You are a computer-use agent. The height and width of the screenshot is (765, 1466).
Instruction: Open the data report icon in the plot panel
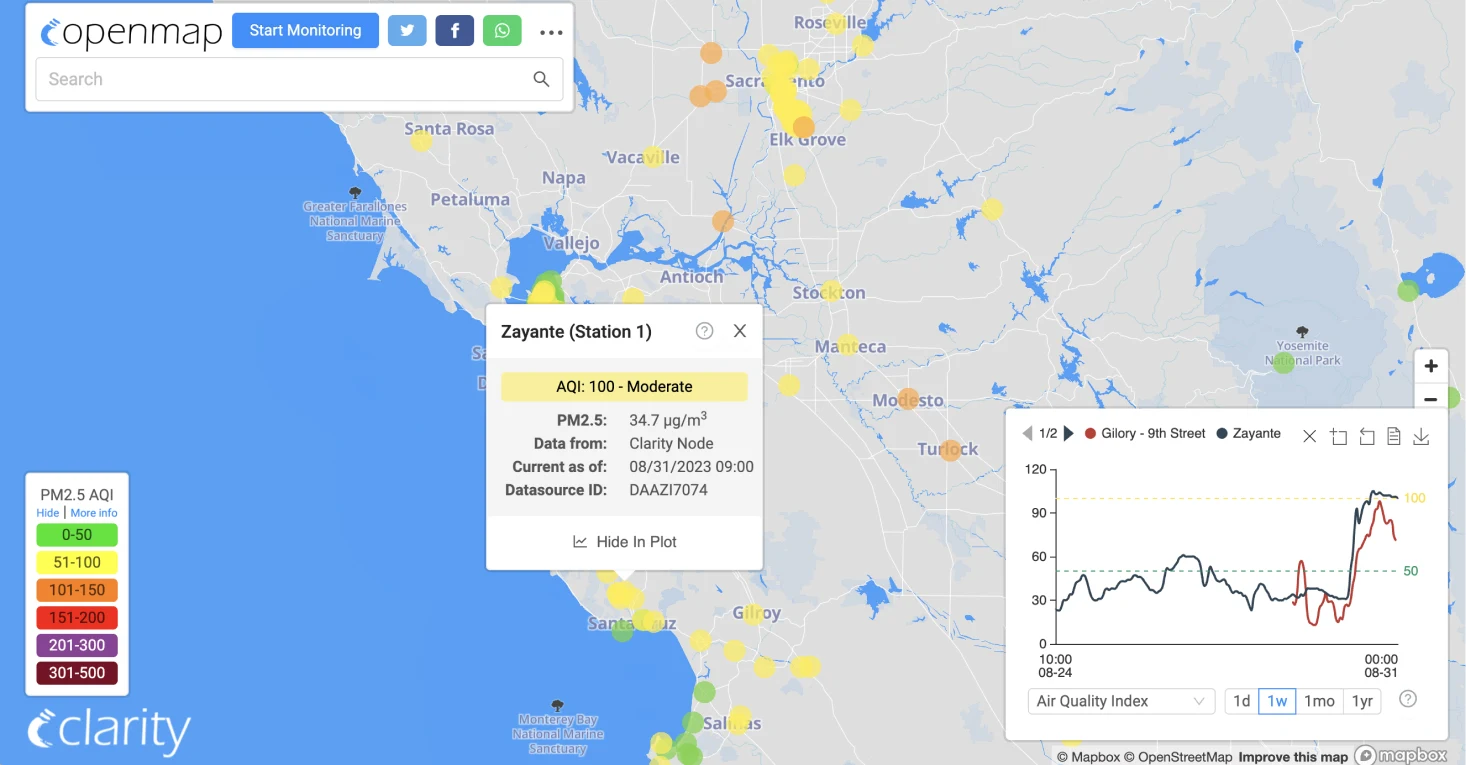click(1393, 436)
